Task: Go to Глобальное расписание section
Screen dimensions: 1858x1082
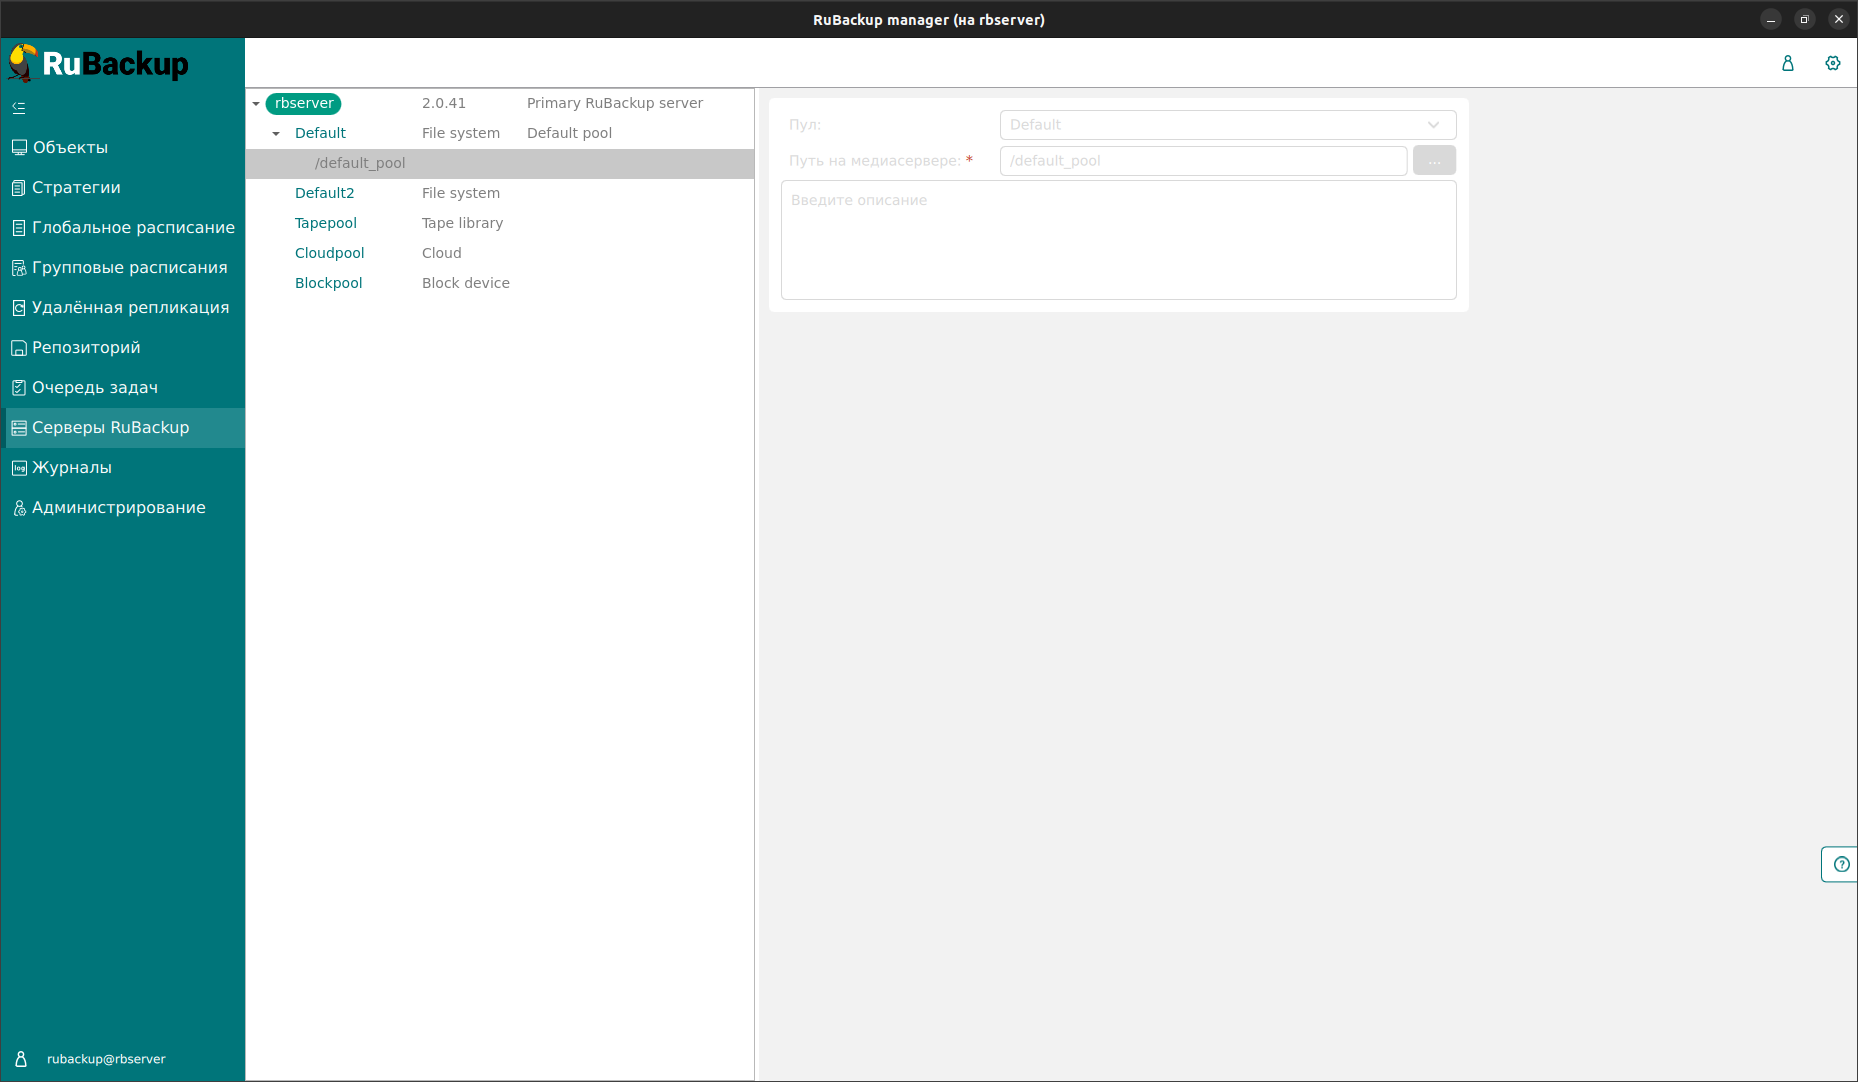Action: click(x=133, y=228)
